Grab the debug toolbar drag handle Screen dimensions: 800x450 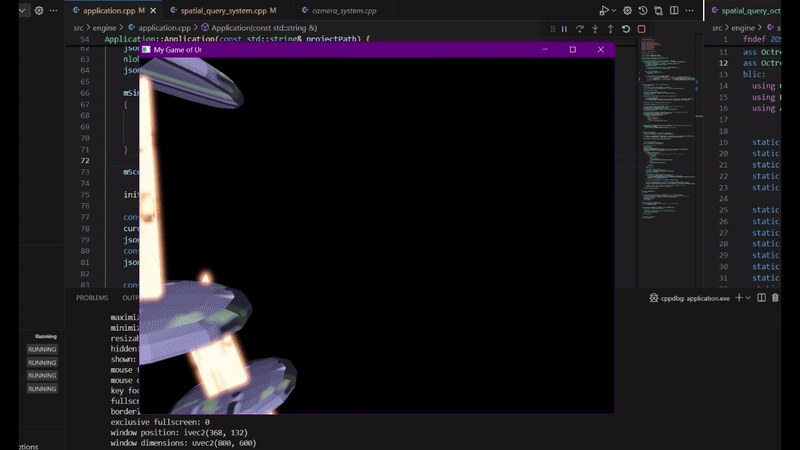click(x=553, y=29)
